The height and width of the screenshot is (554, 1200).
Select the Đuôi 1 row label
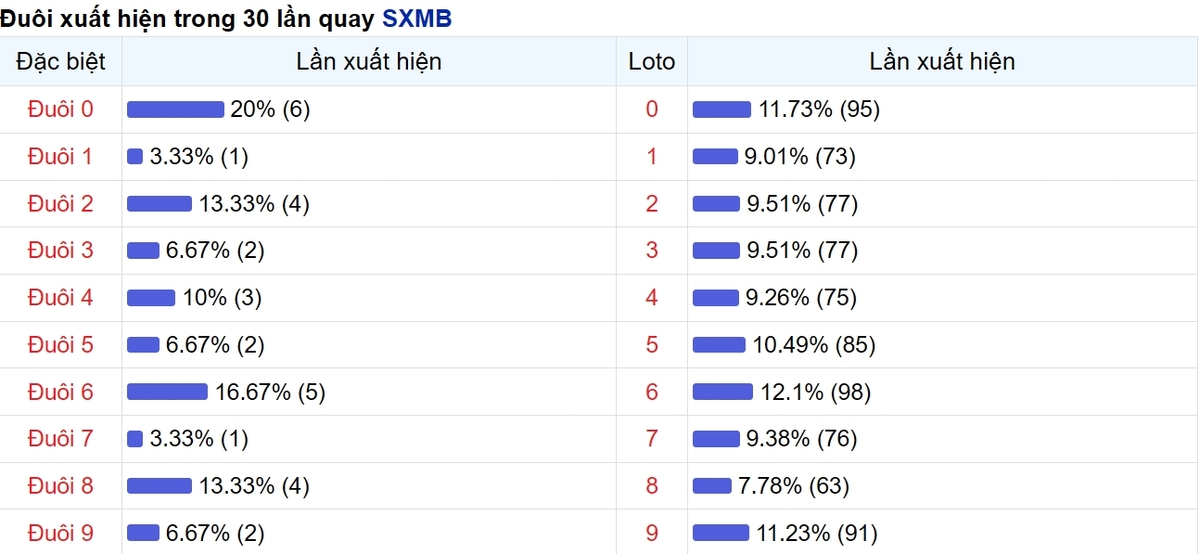[61, 156]
